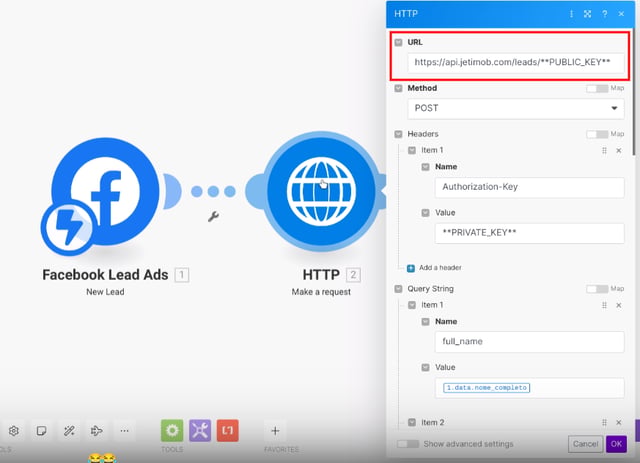
Task: Open the purple Tools icon
Action: point(200,430)
